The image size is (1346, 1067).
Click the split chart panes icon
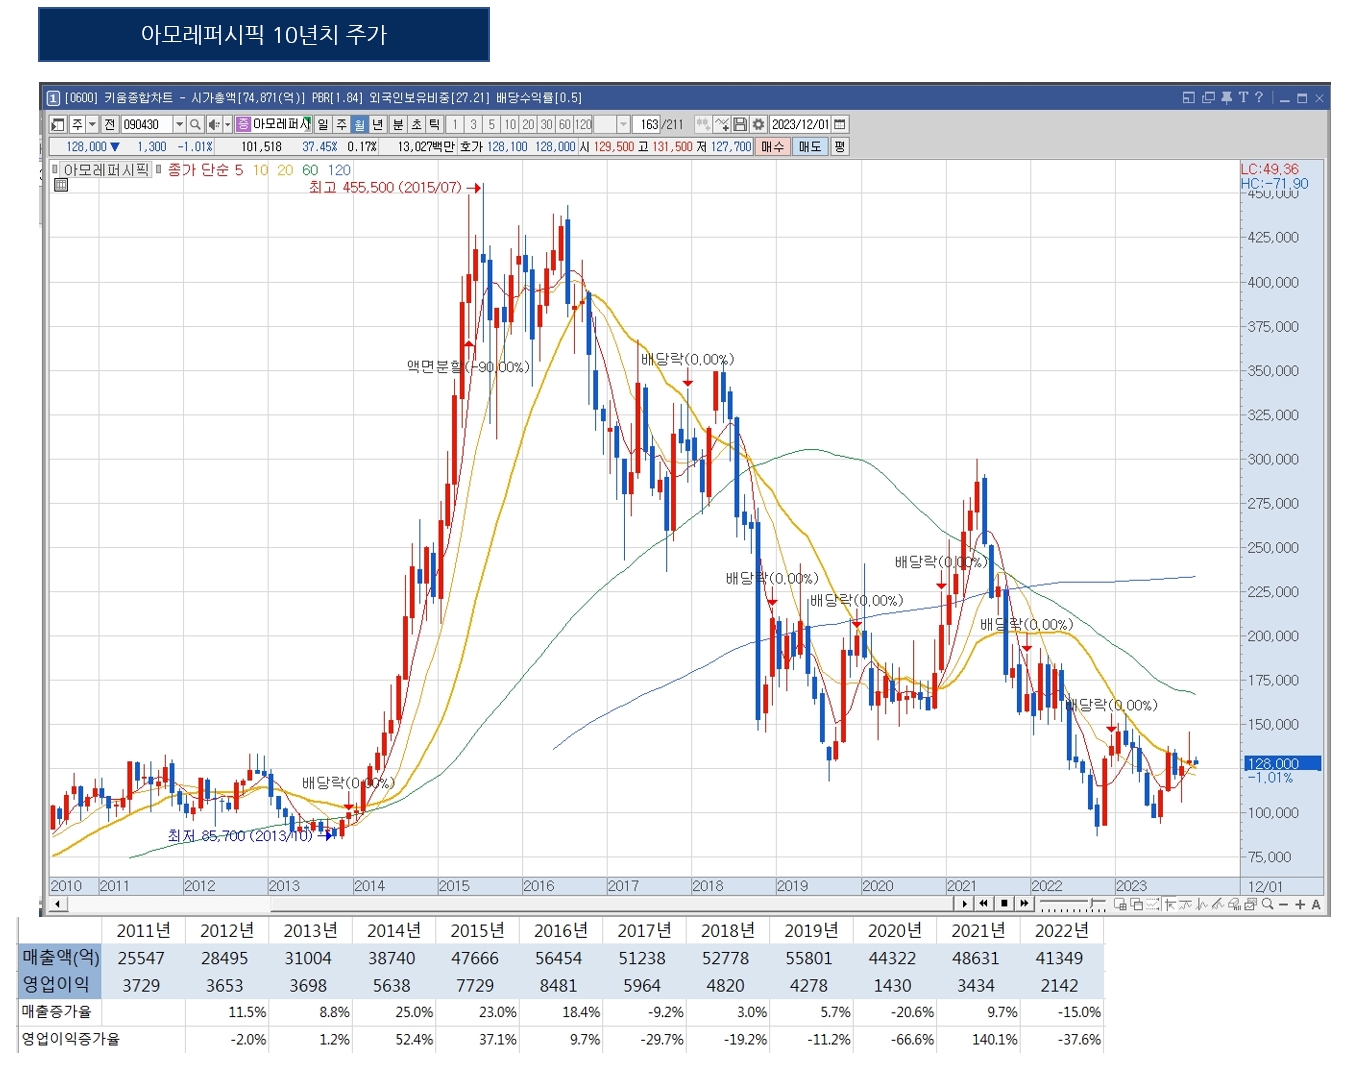click(x=1120, y=904)
